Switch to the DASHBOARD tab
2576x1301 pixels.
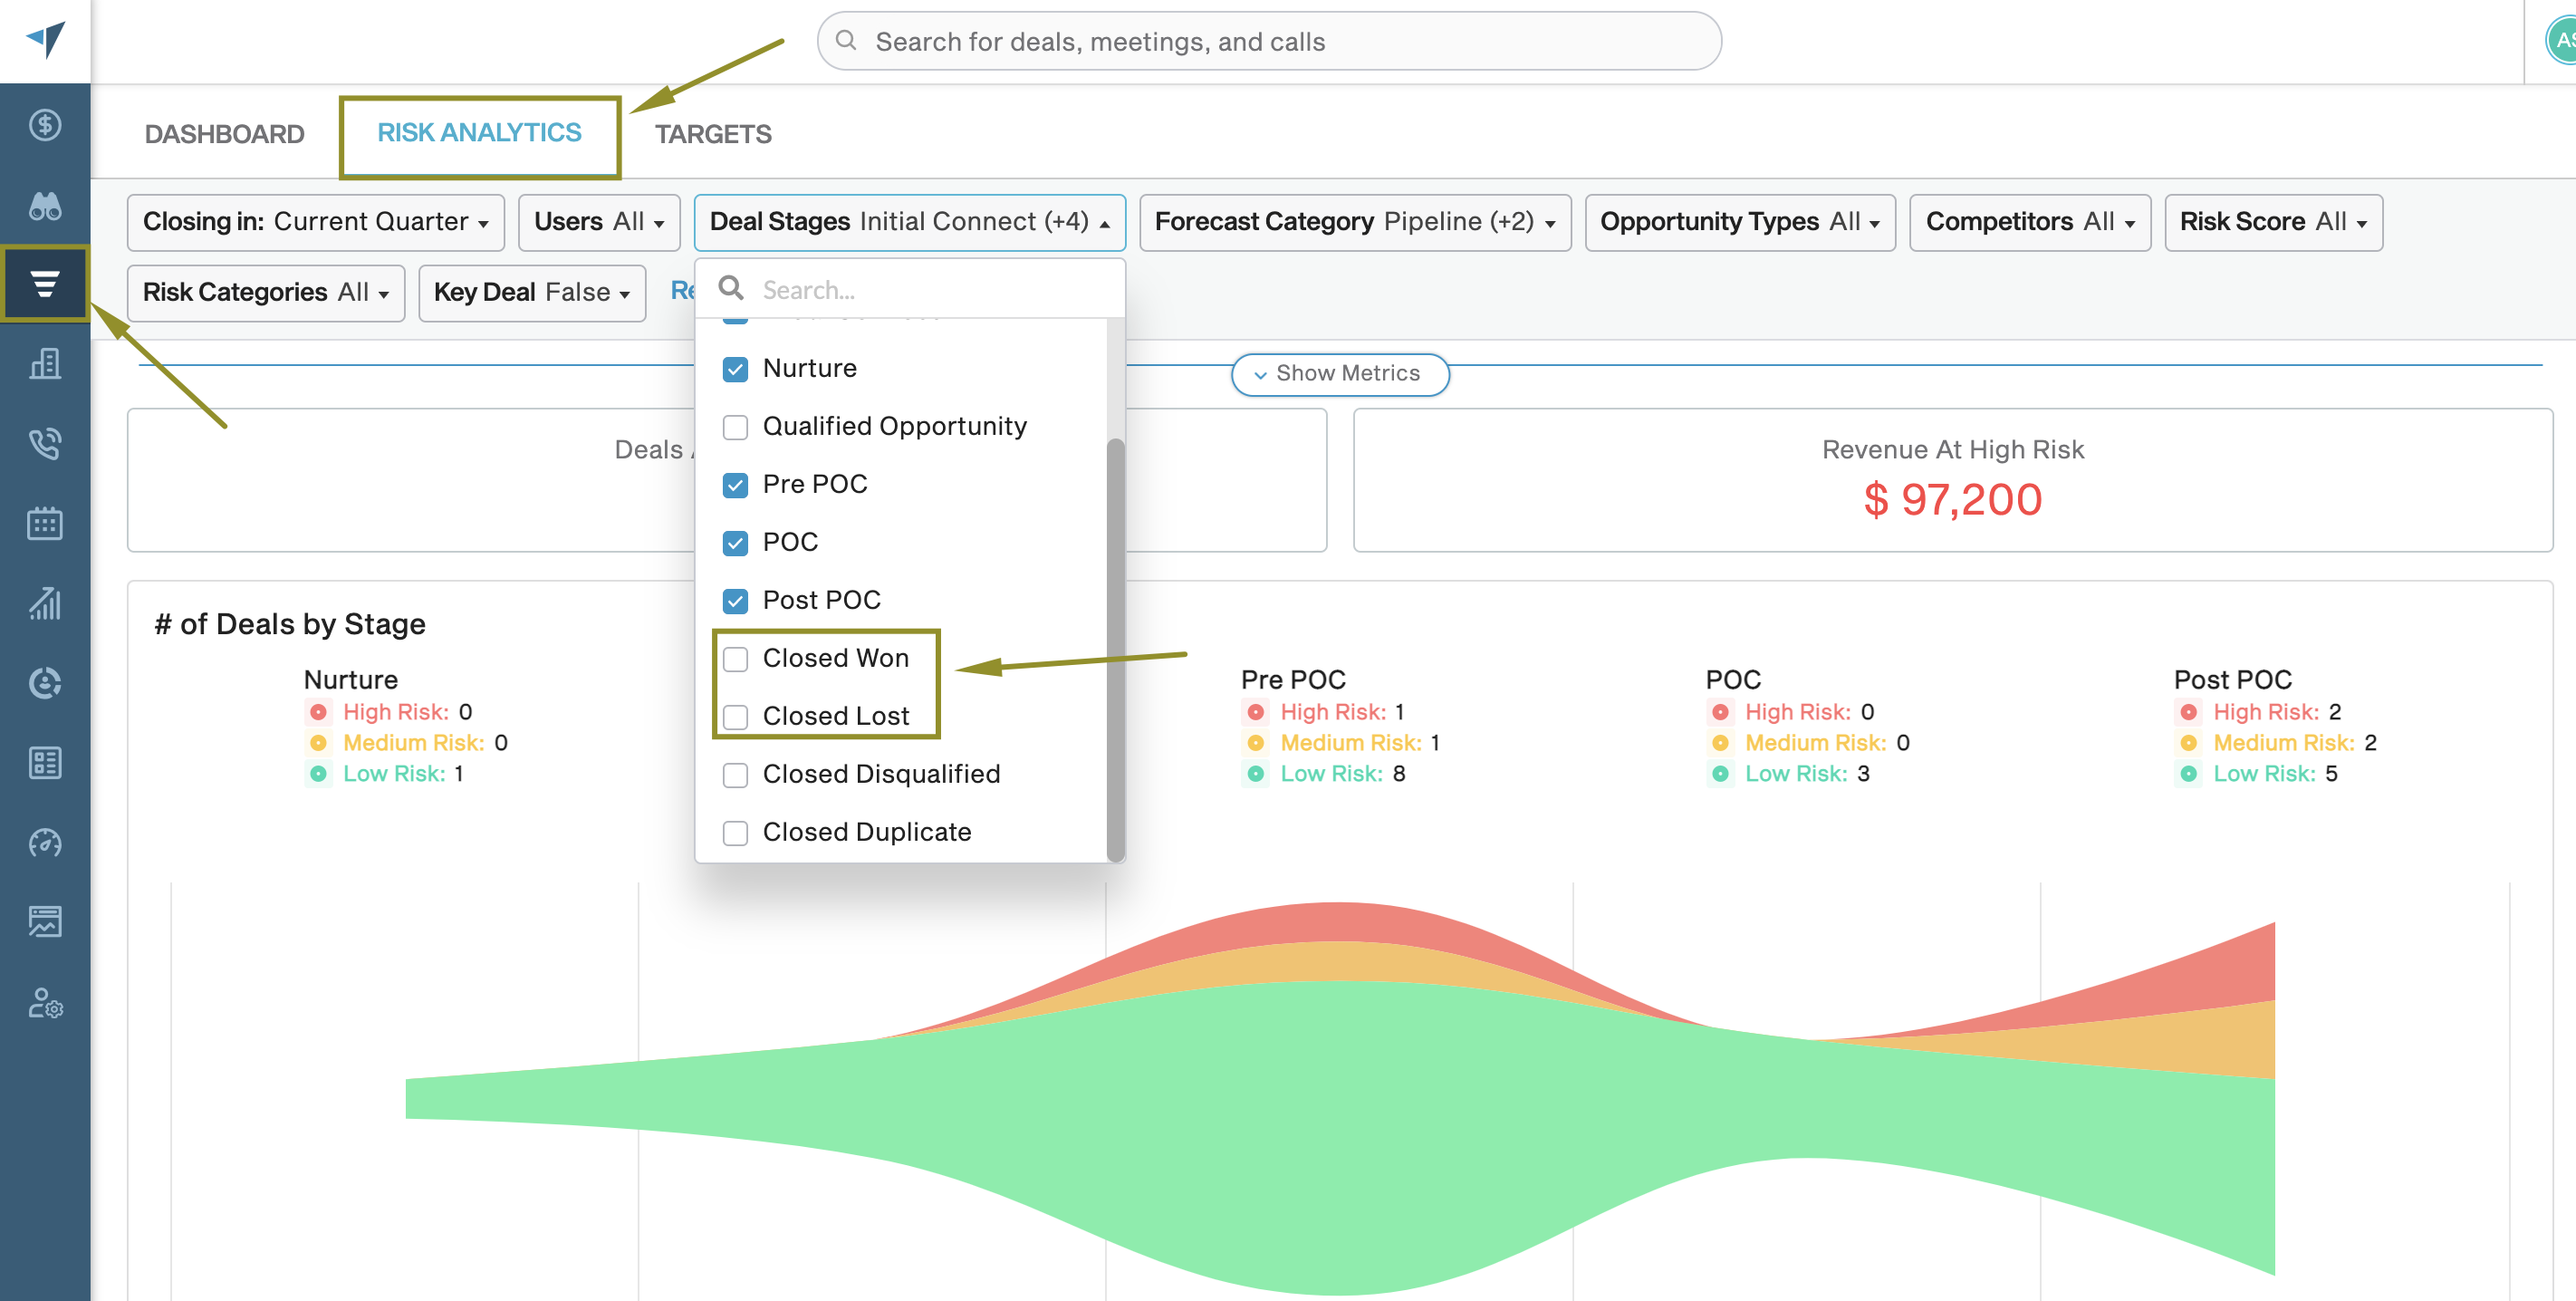point(224,134)
